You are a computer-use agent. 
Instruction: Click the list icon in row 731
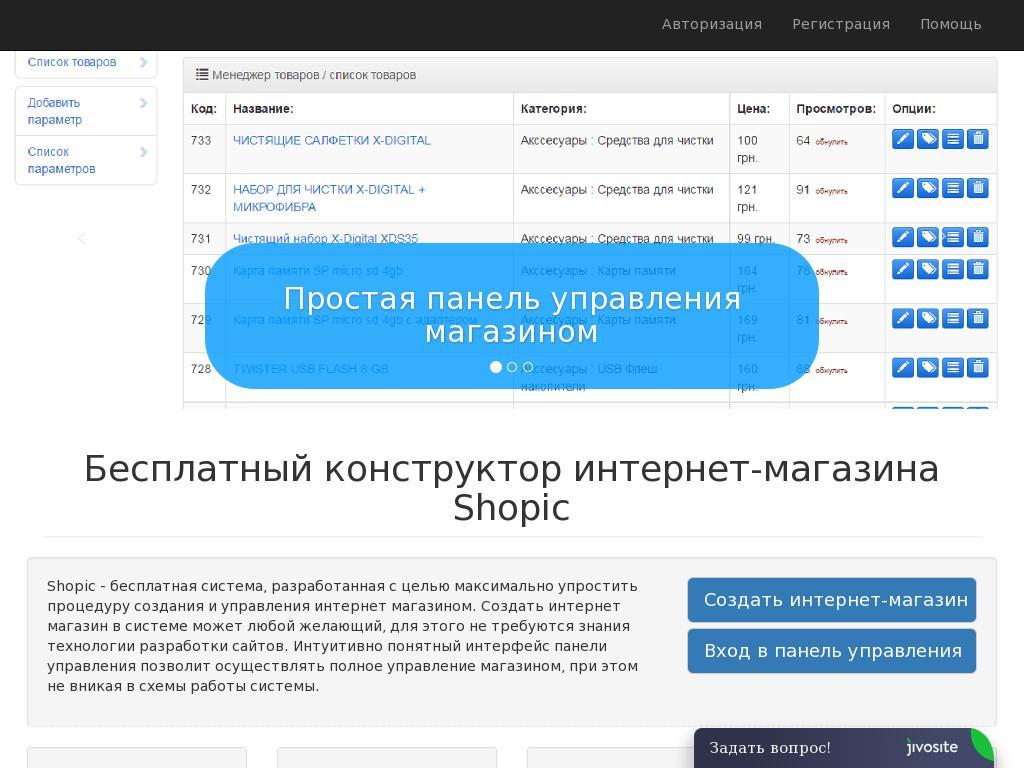tap(953, 237)
